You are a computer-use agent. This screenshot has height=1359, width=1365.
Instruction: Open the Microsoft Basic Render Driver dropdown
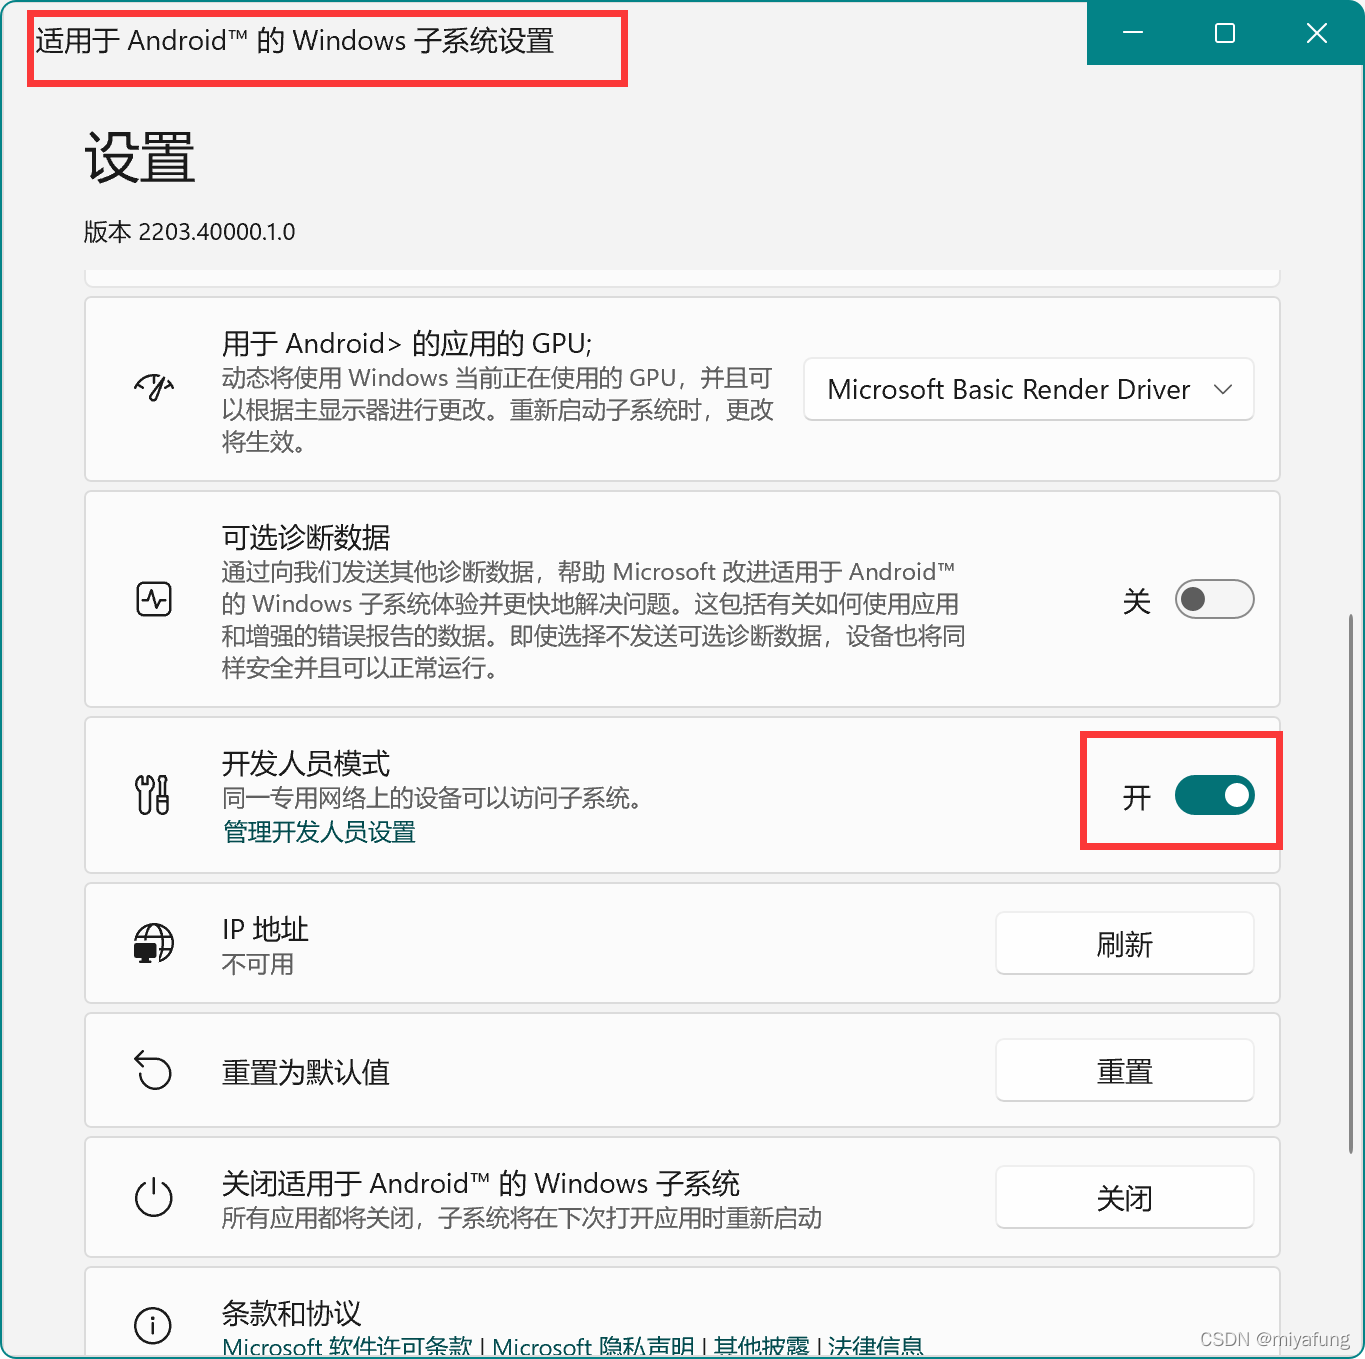click(1029, 389)
